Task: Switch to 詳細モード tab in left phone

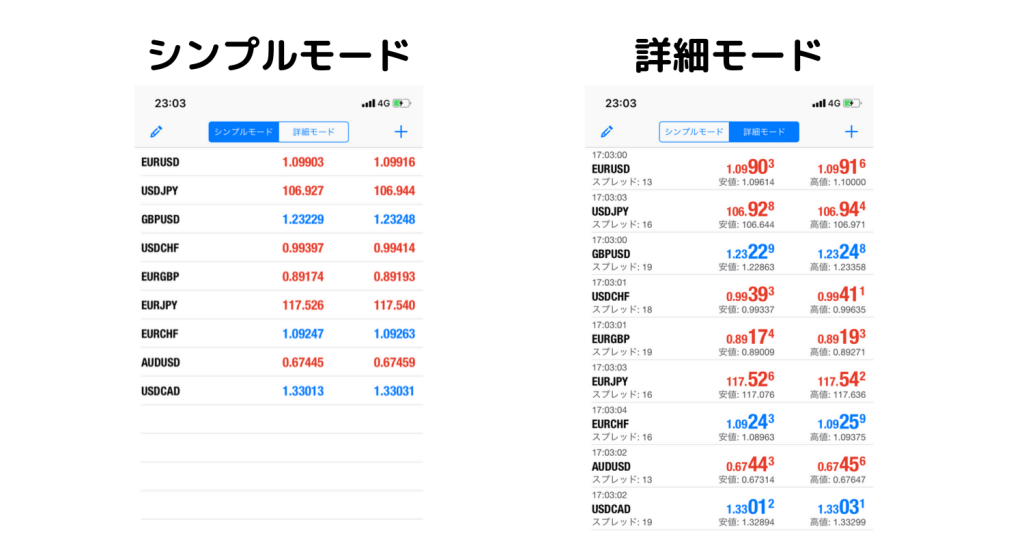Action: coord(313,132)
